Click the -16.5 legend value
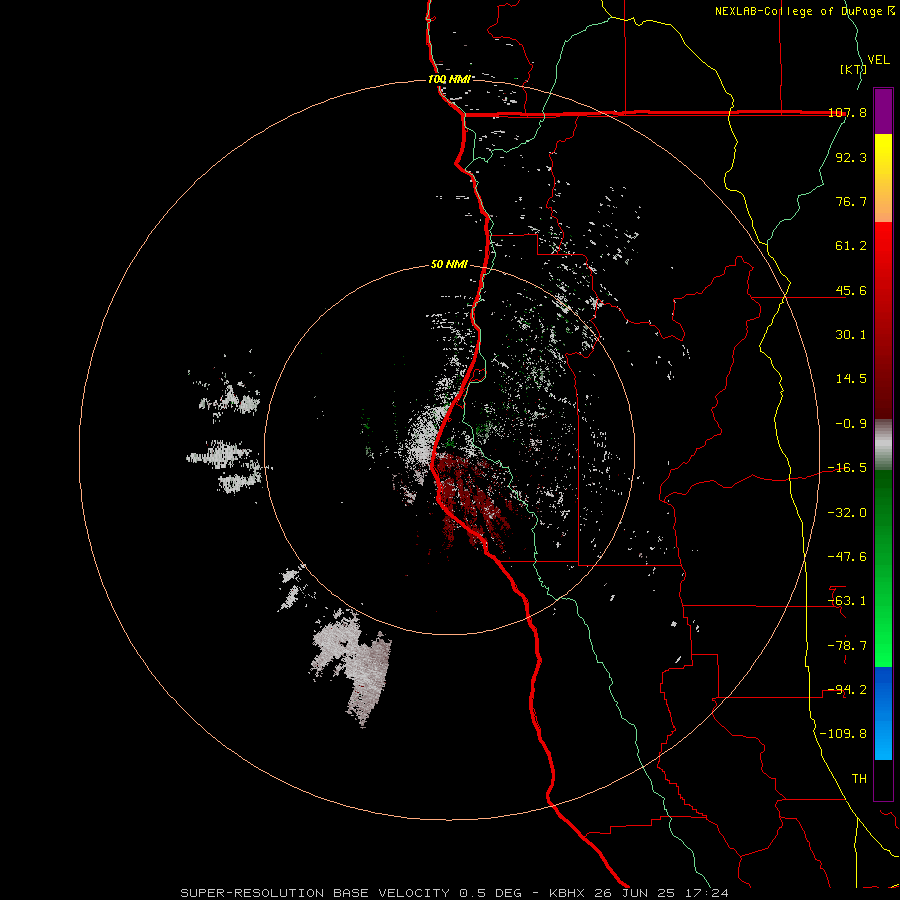This screenshot has height=900, width=900. 847,468
